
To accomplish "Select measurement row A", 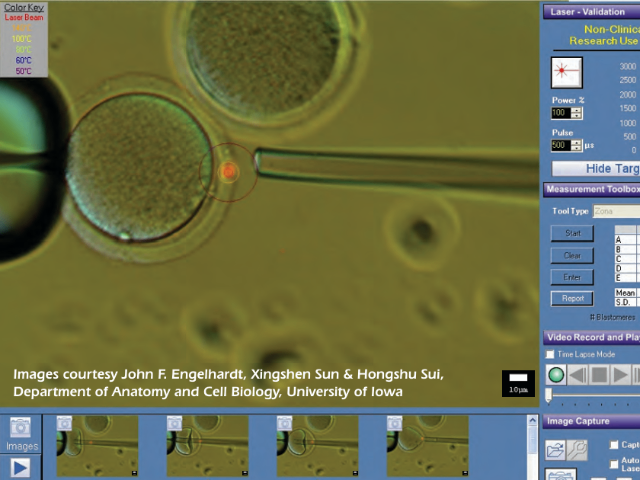I will (627, 240).
